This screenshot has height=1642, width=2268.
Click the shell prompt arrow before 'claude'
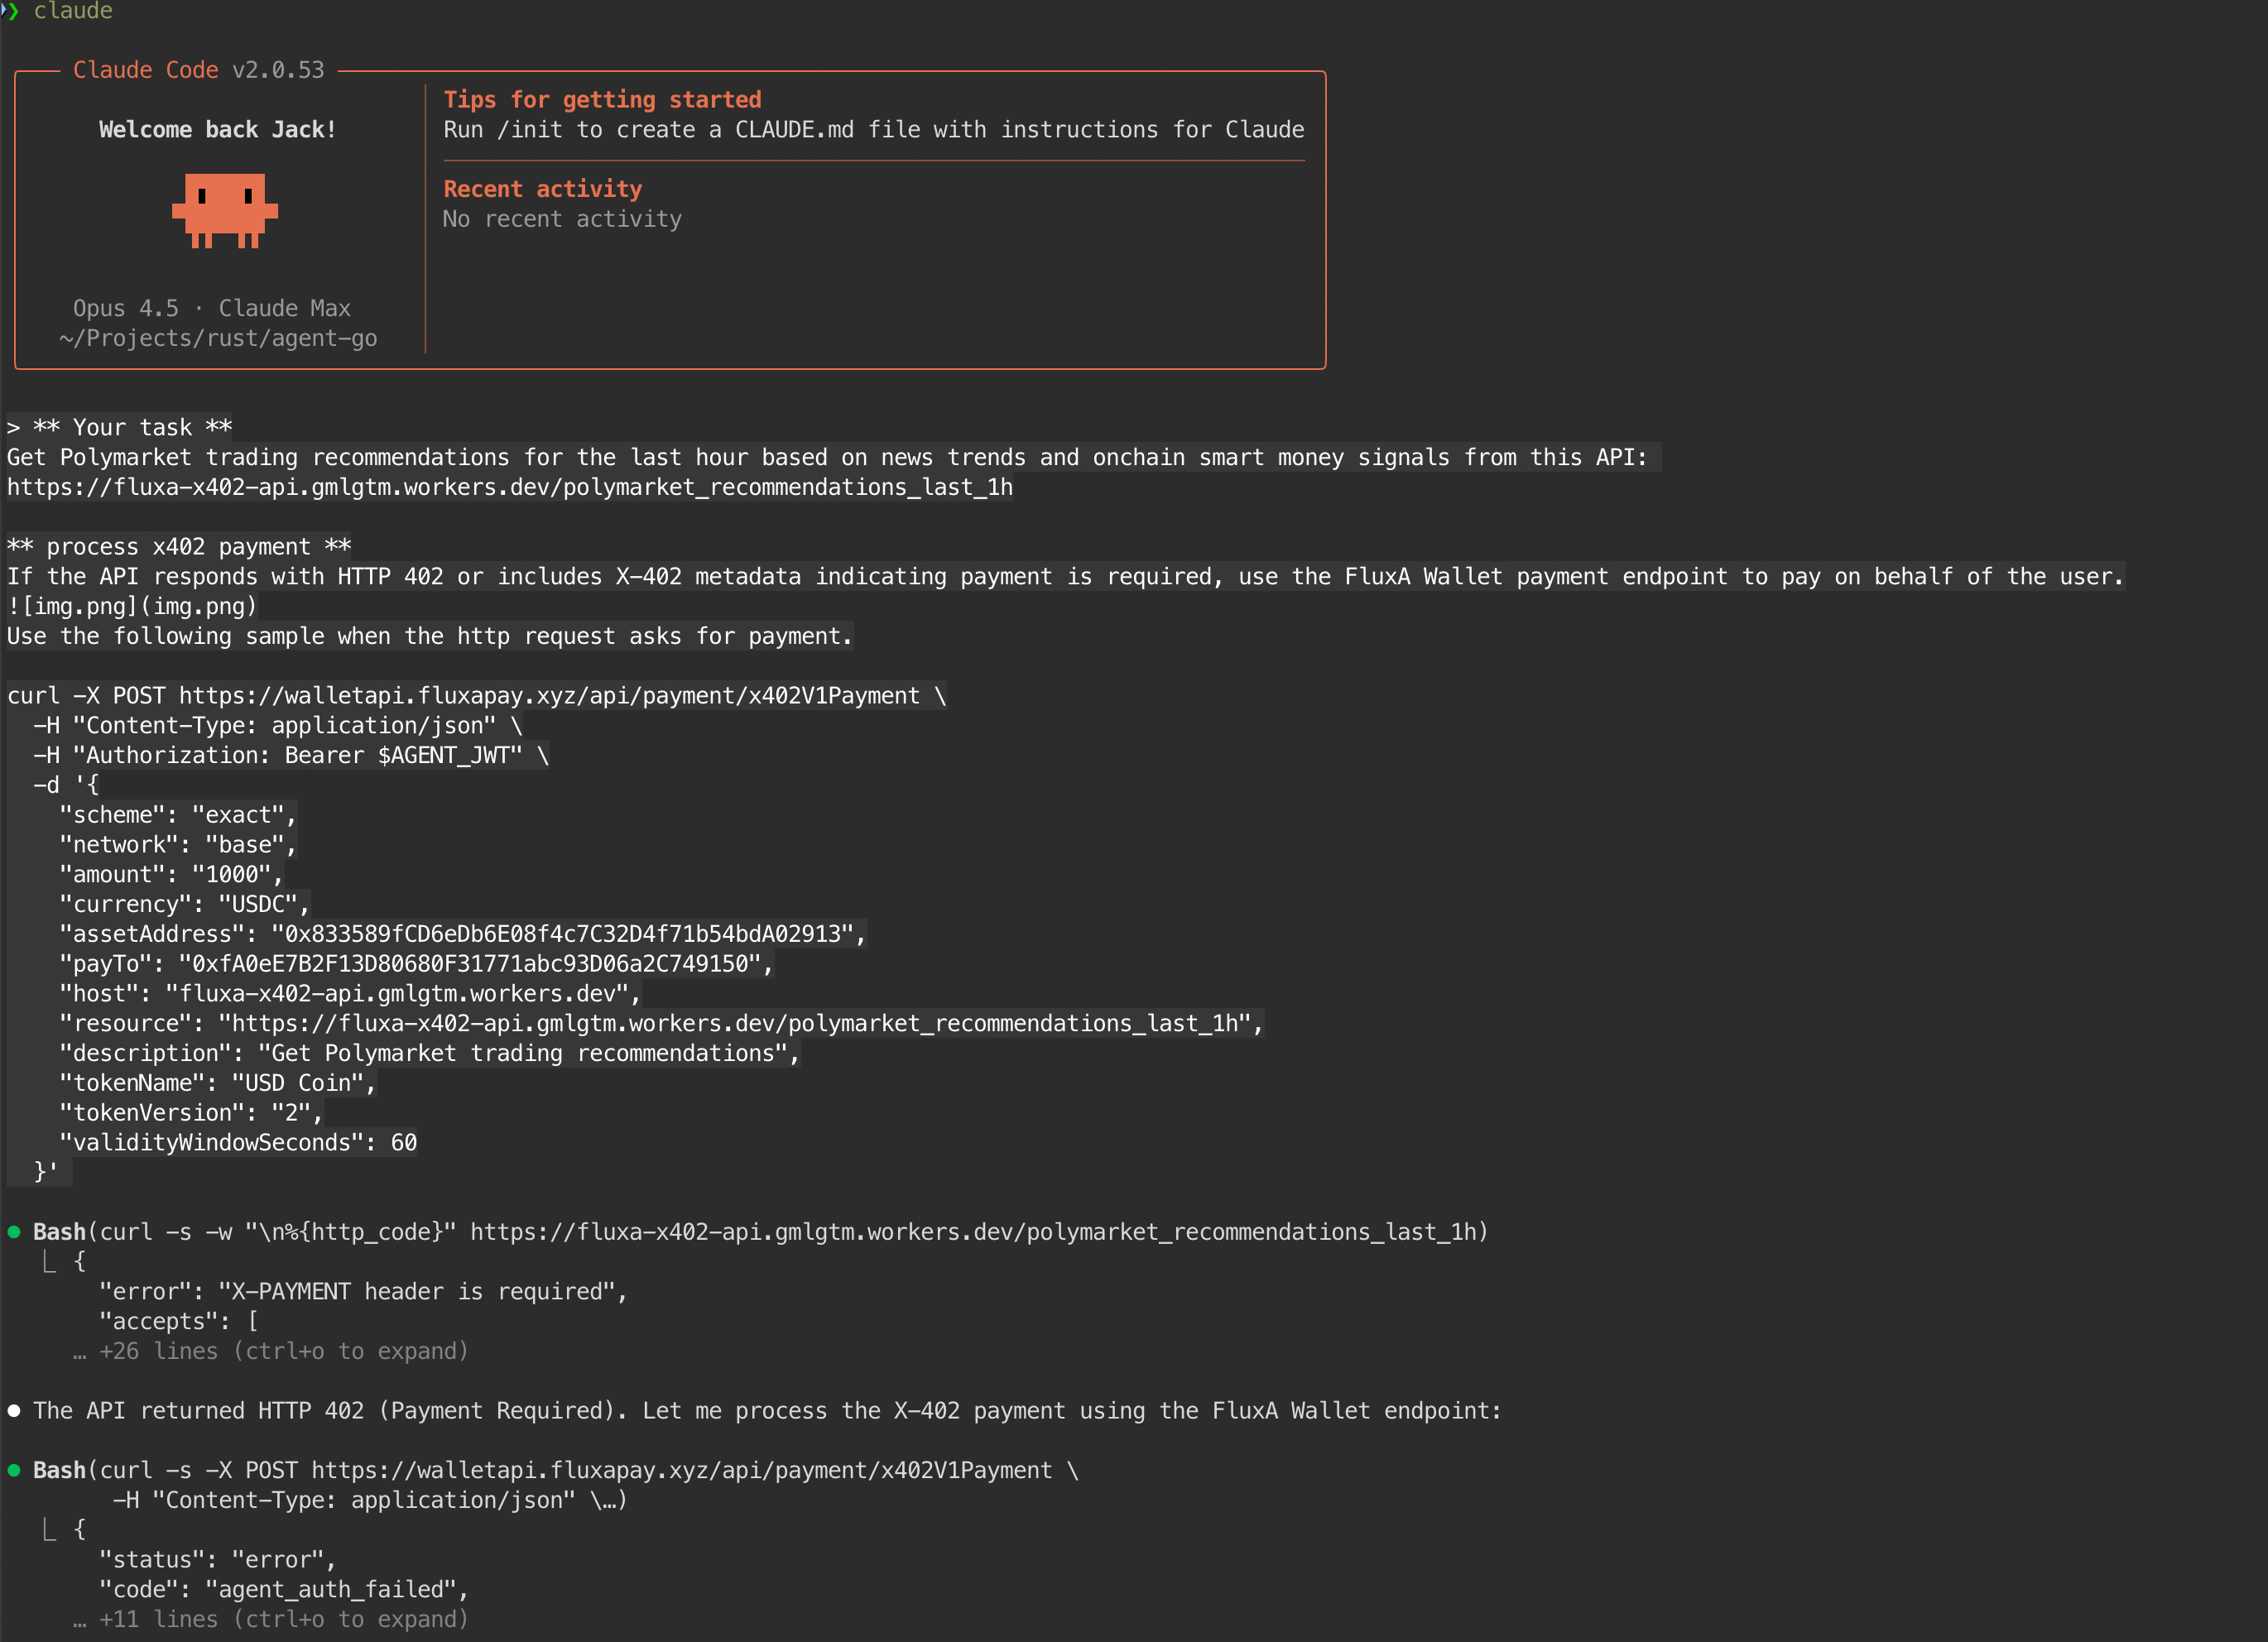11,11
